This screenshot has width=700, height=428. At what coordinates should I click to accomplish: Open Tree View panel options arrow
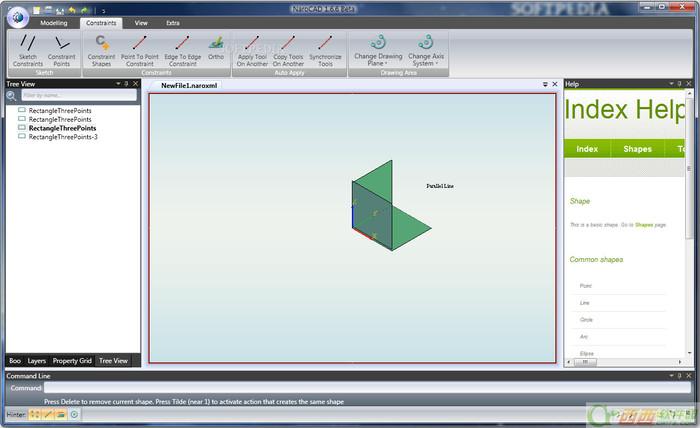(x=118, y=83)
